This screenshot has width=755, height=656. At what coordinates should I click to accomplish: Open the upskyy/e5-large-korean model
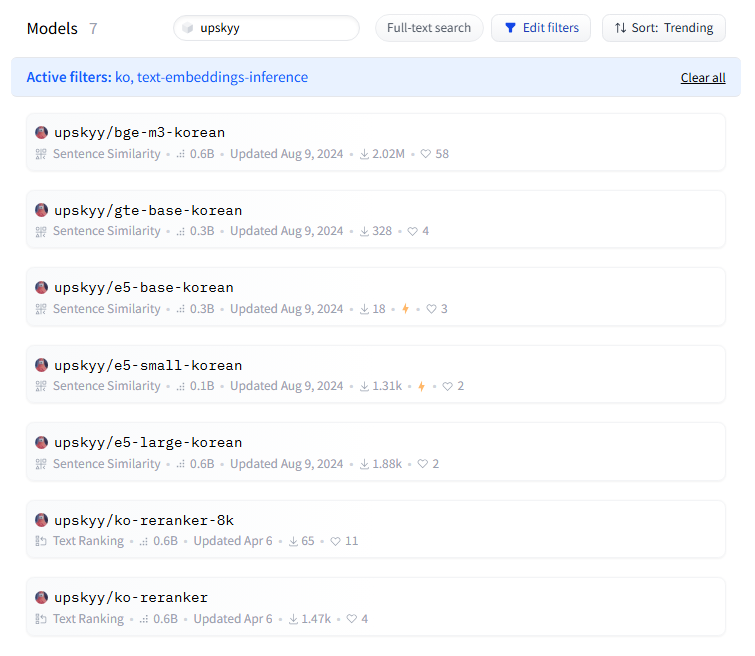[x=376, y=452]
